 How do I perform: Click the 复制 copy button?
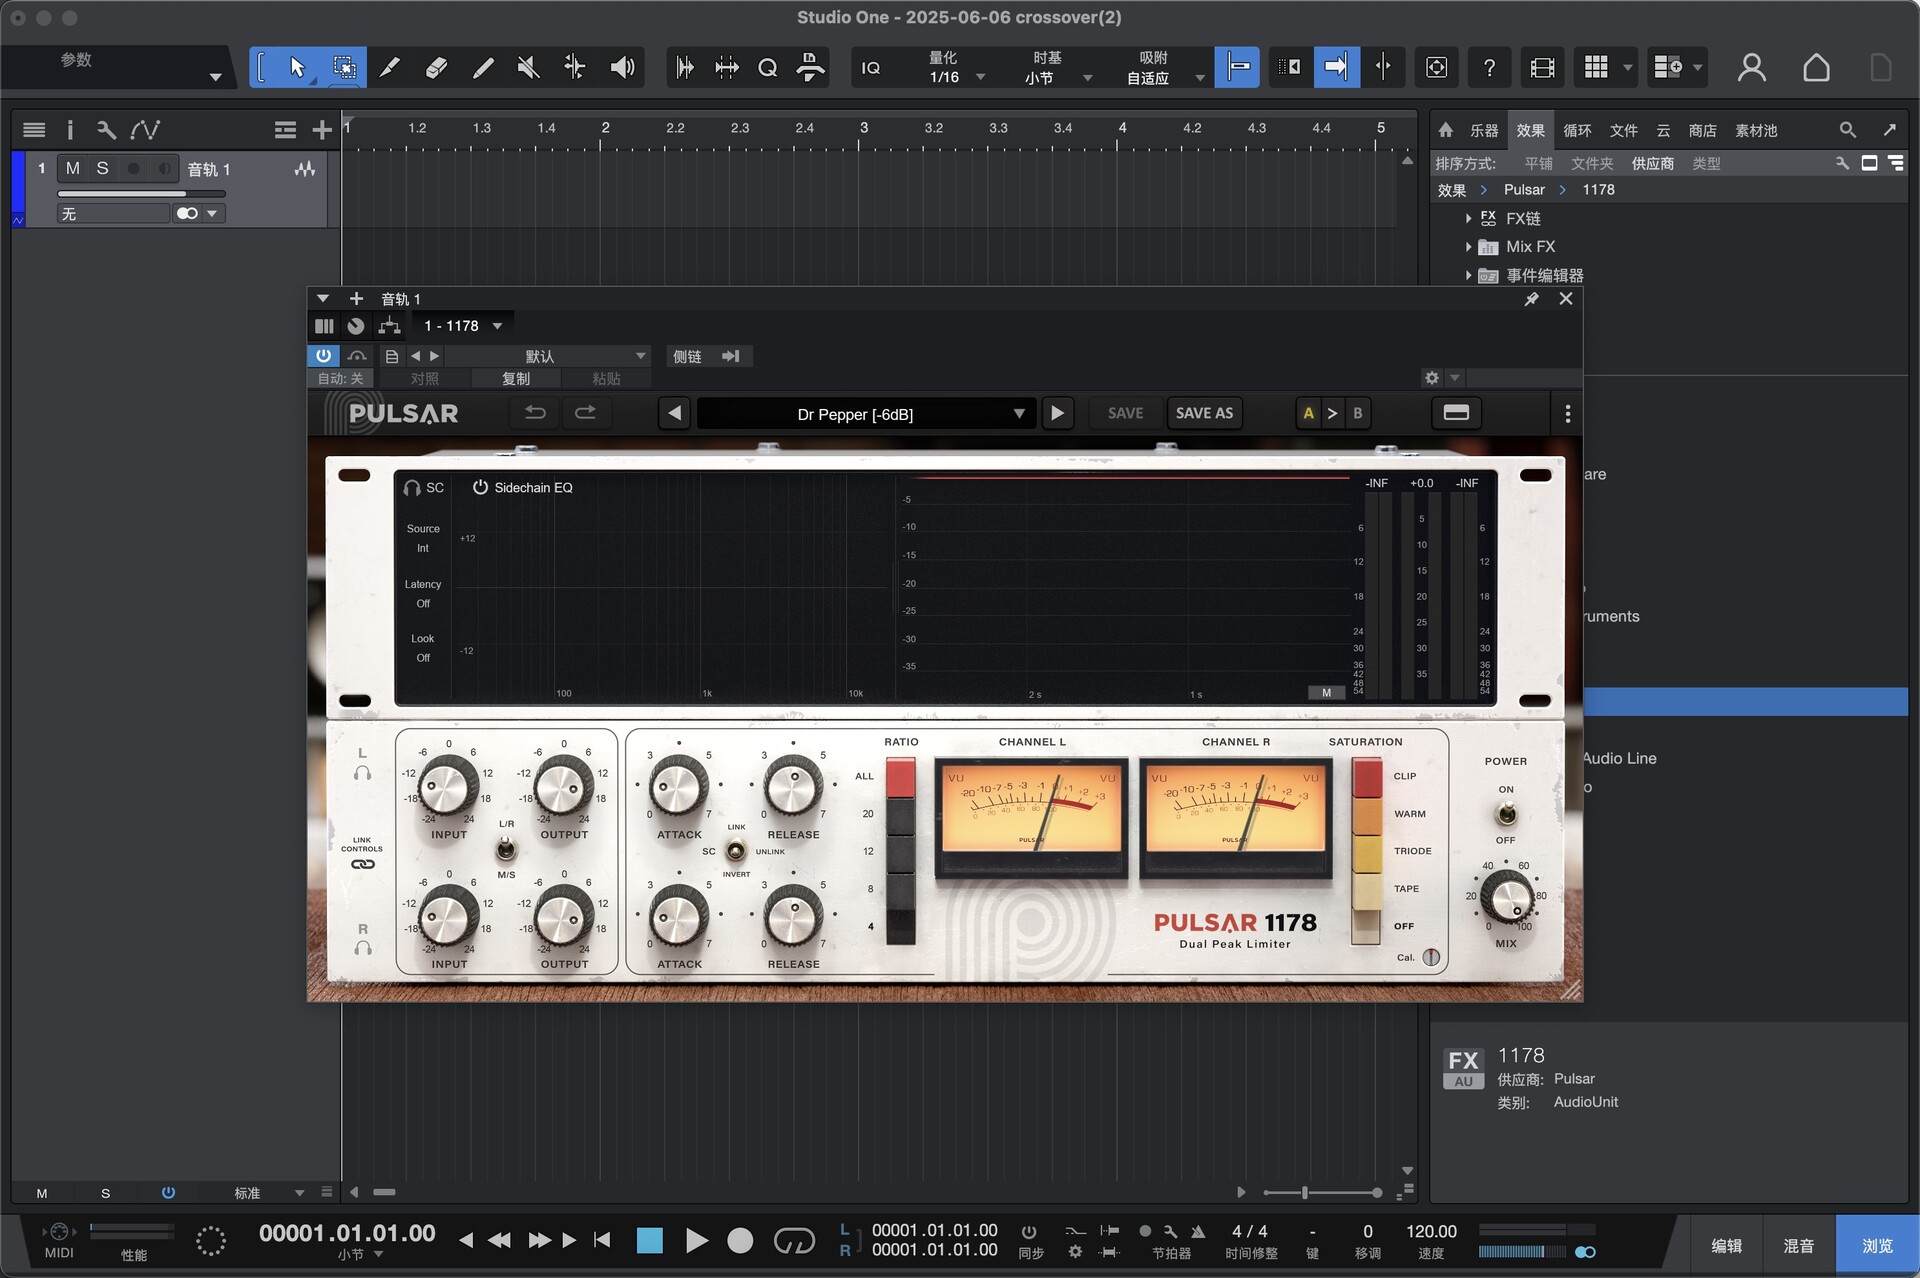[516, 379]
